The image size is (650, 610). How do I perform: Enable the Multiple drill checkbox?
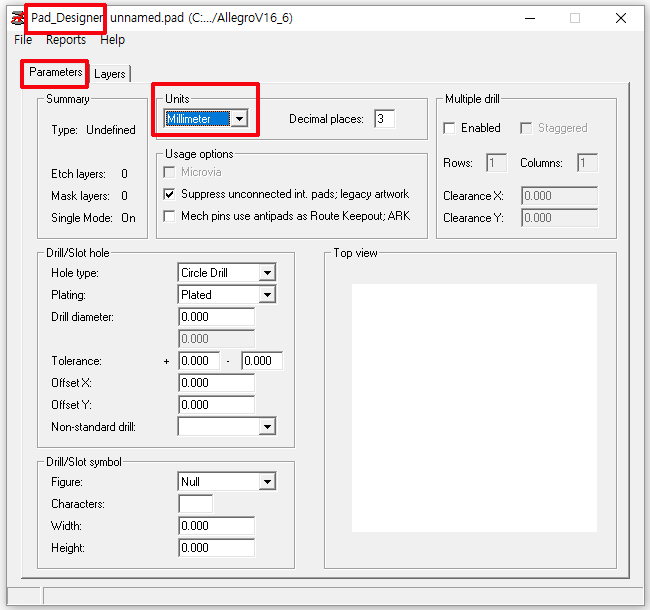tap(449, 128)
